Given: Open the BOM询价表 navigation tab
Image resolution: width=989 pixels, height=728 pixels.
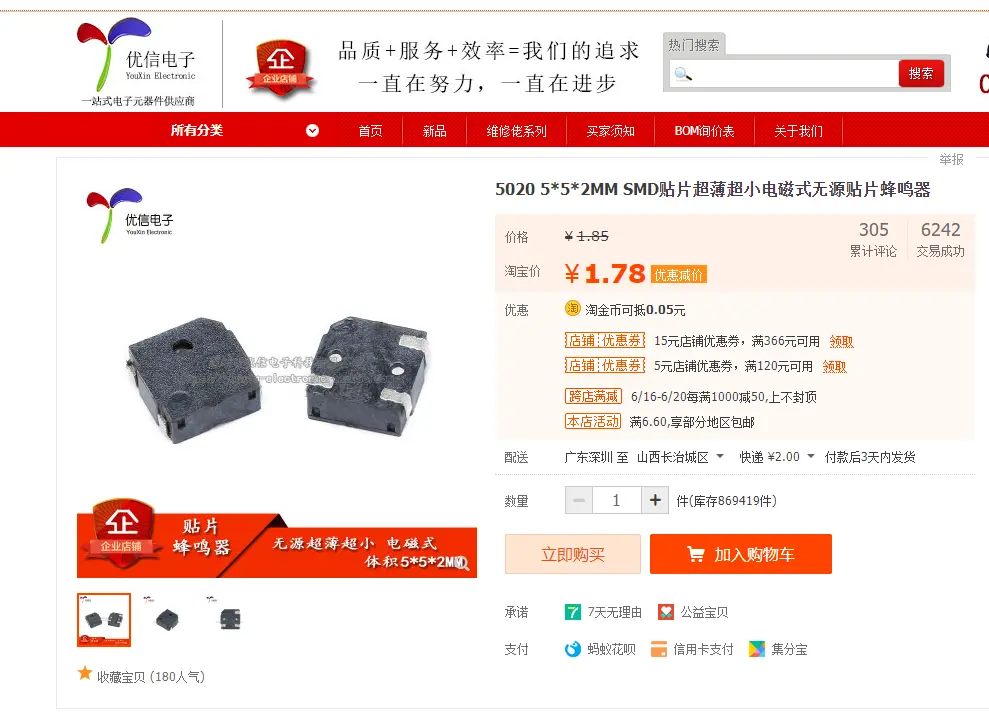Looking at the screenshot, I should point(705,131).
